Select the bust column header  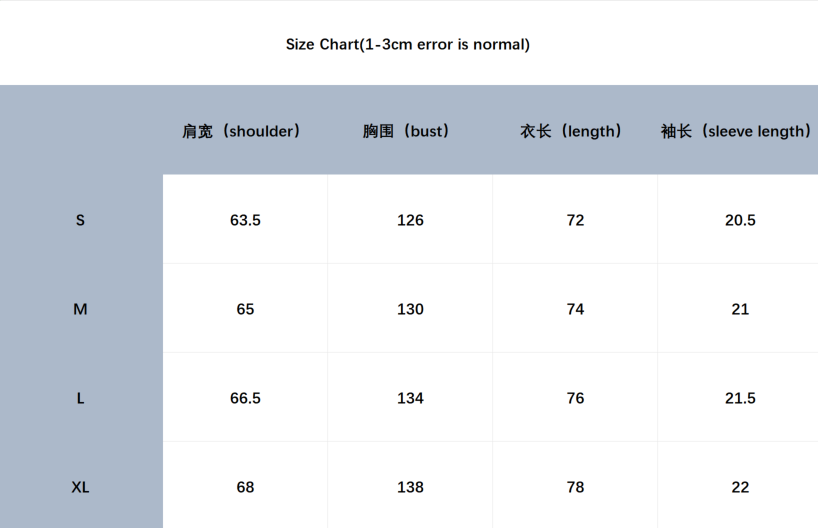407,131
